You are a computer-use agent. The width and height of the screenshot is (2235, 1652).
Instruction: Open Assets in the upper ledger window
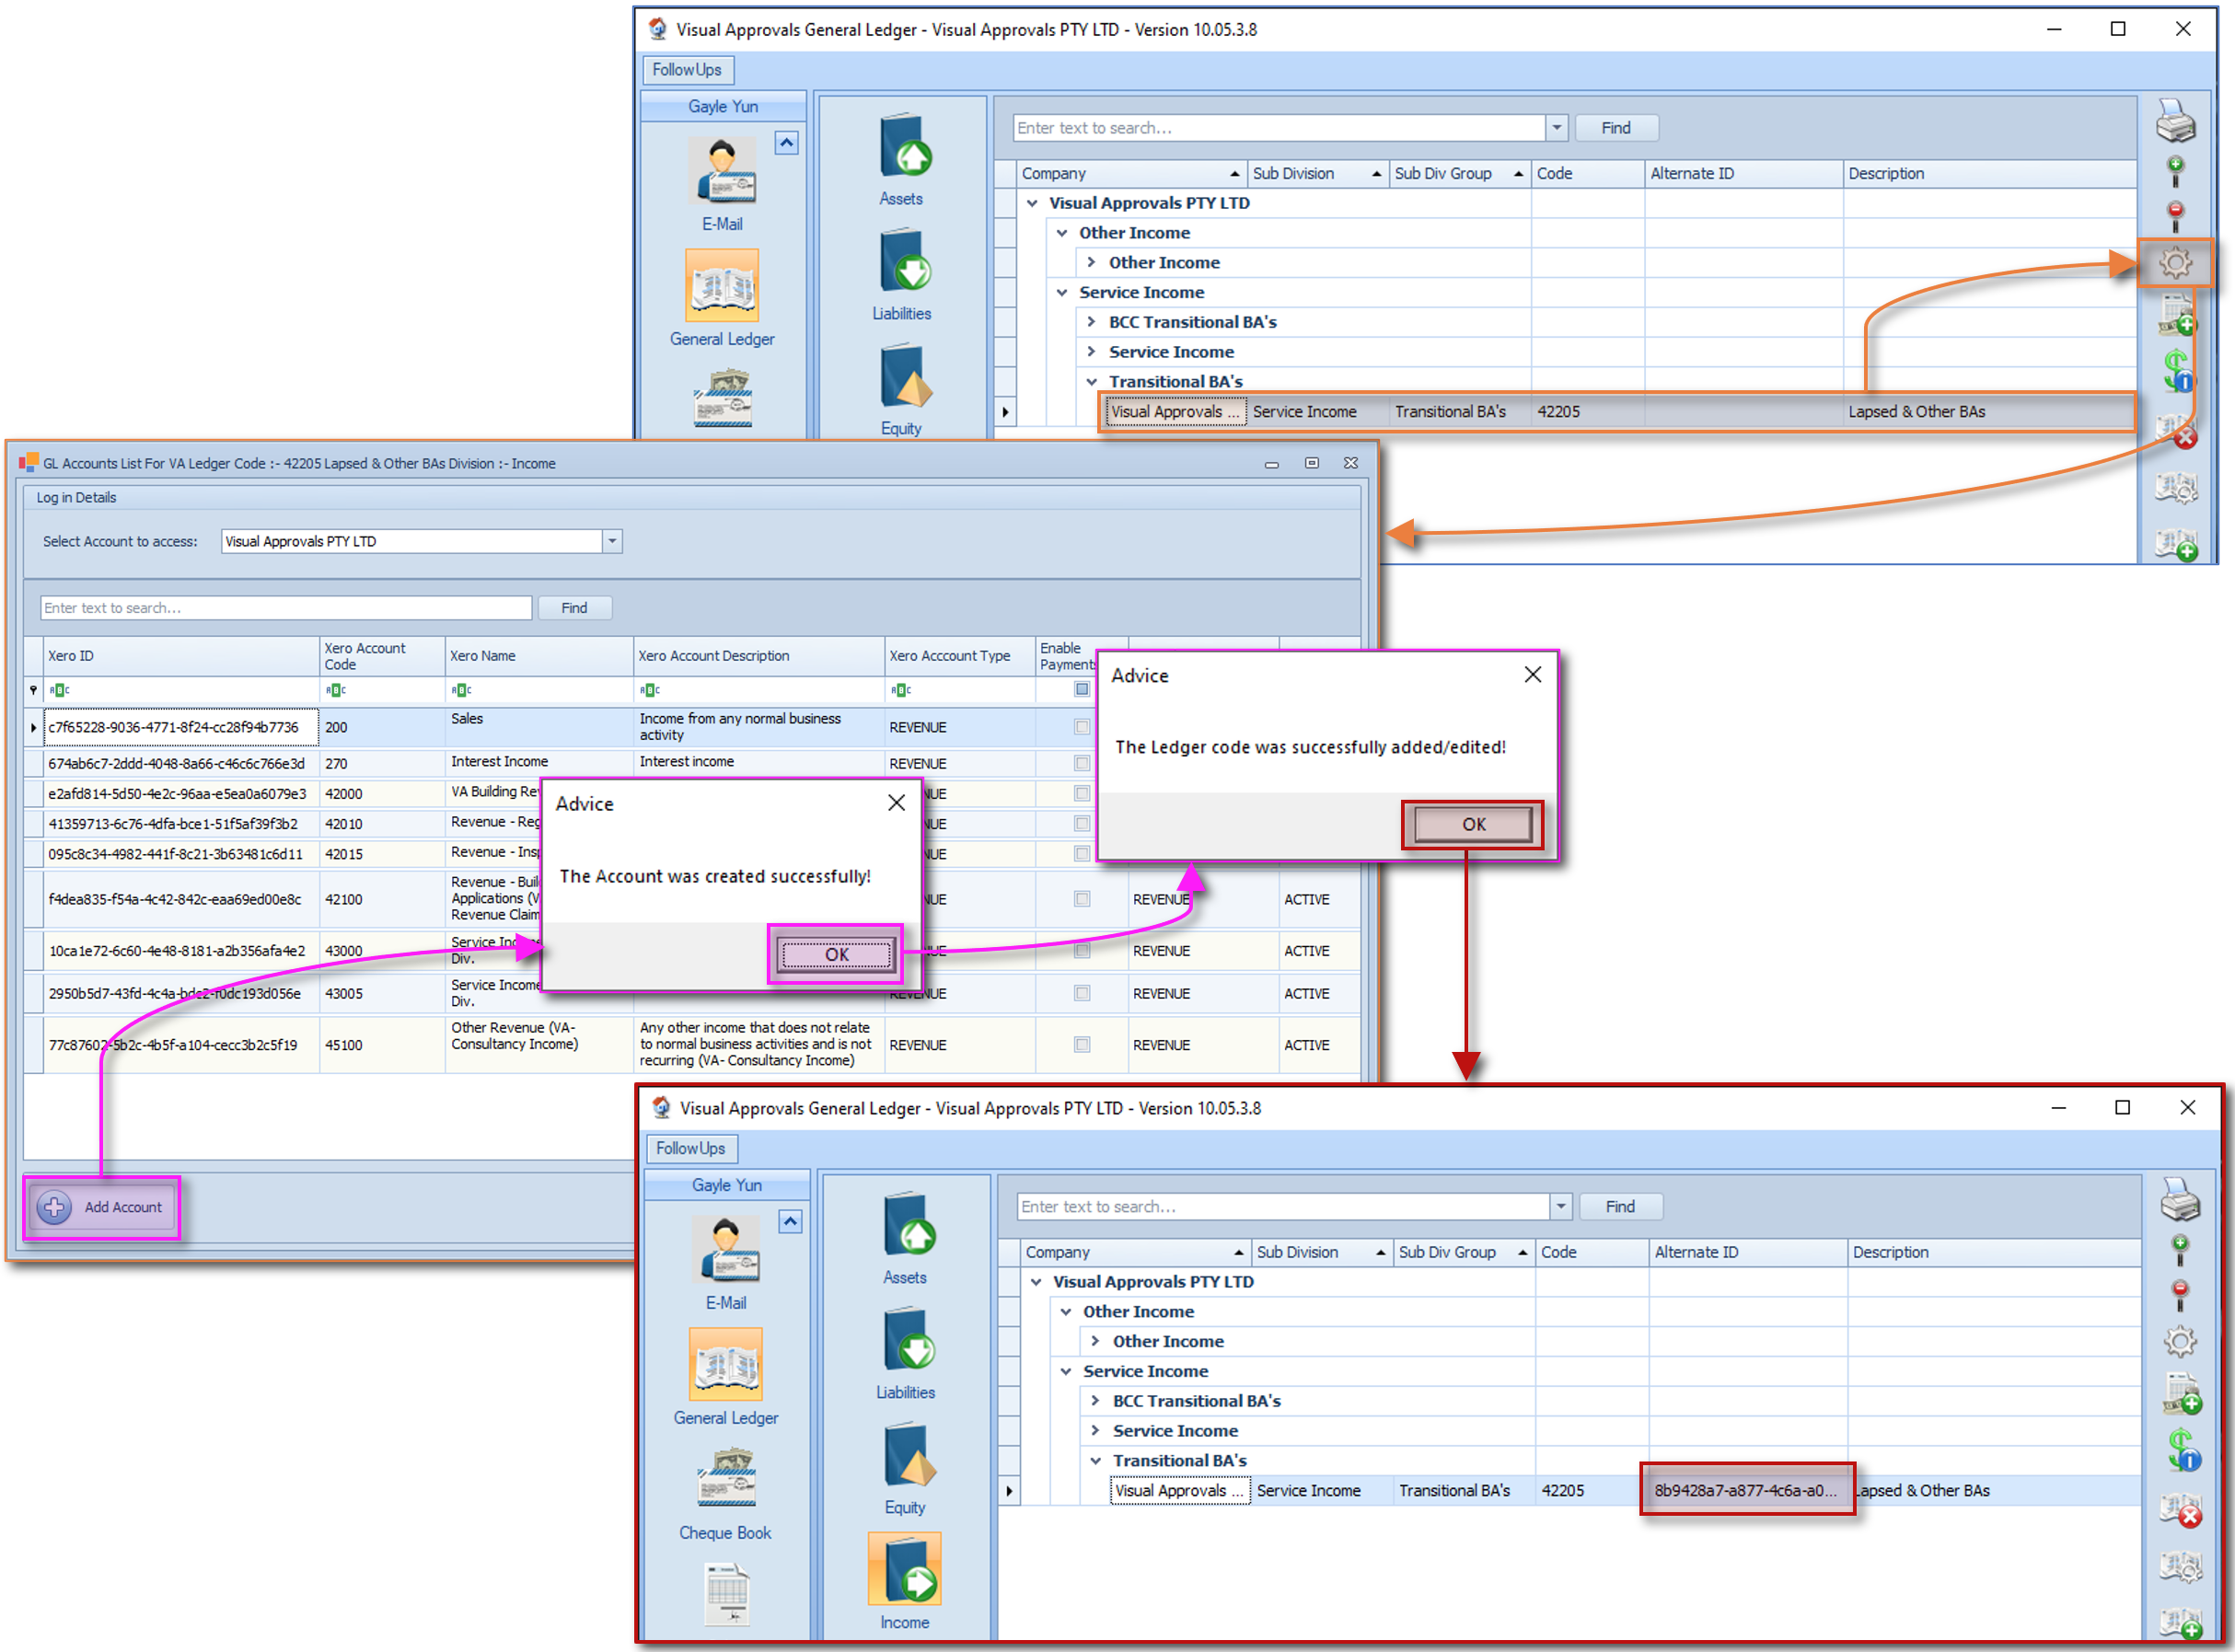902,160
